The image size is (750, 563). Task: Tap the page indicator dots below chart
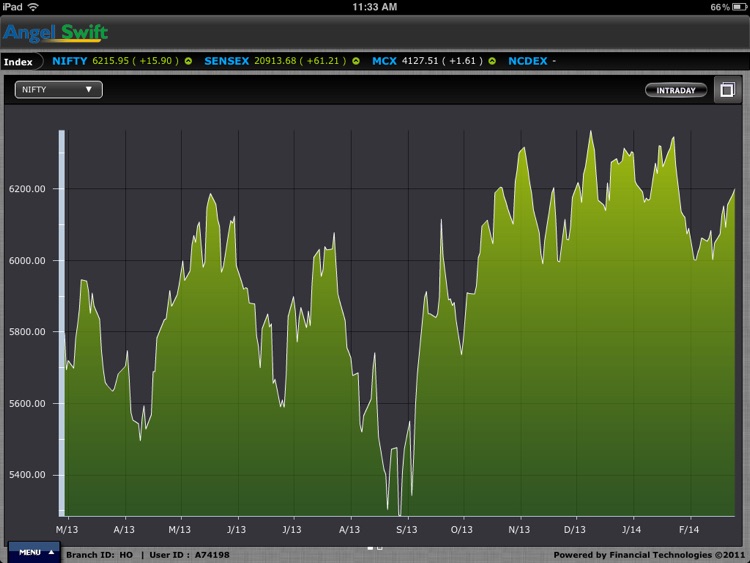(x=375, y=547)
